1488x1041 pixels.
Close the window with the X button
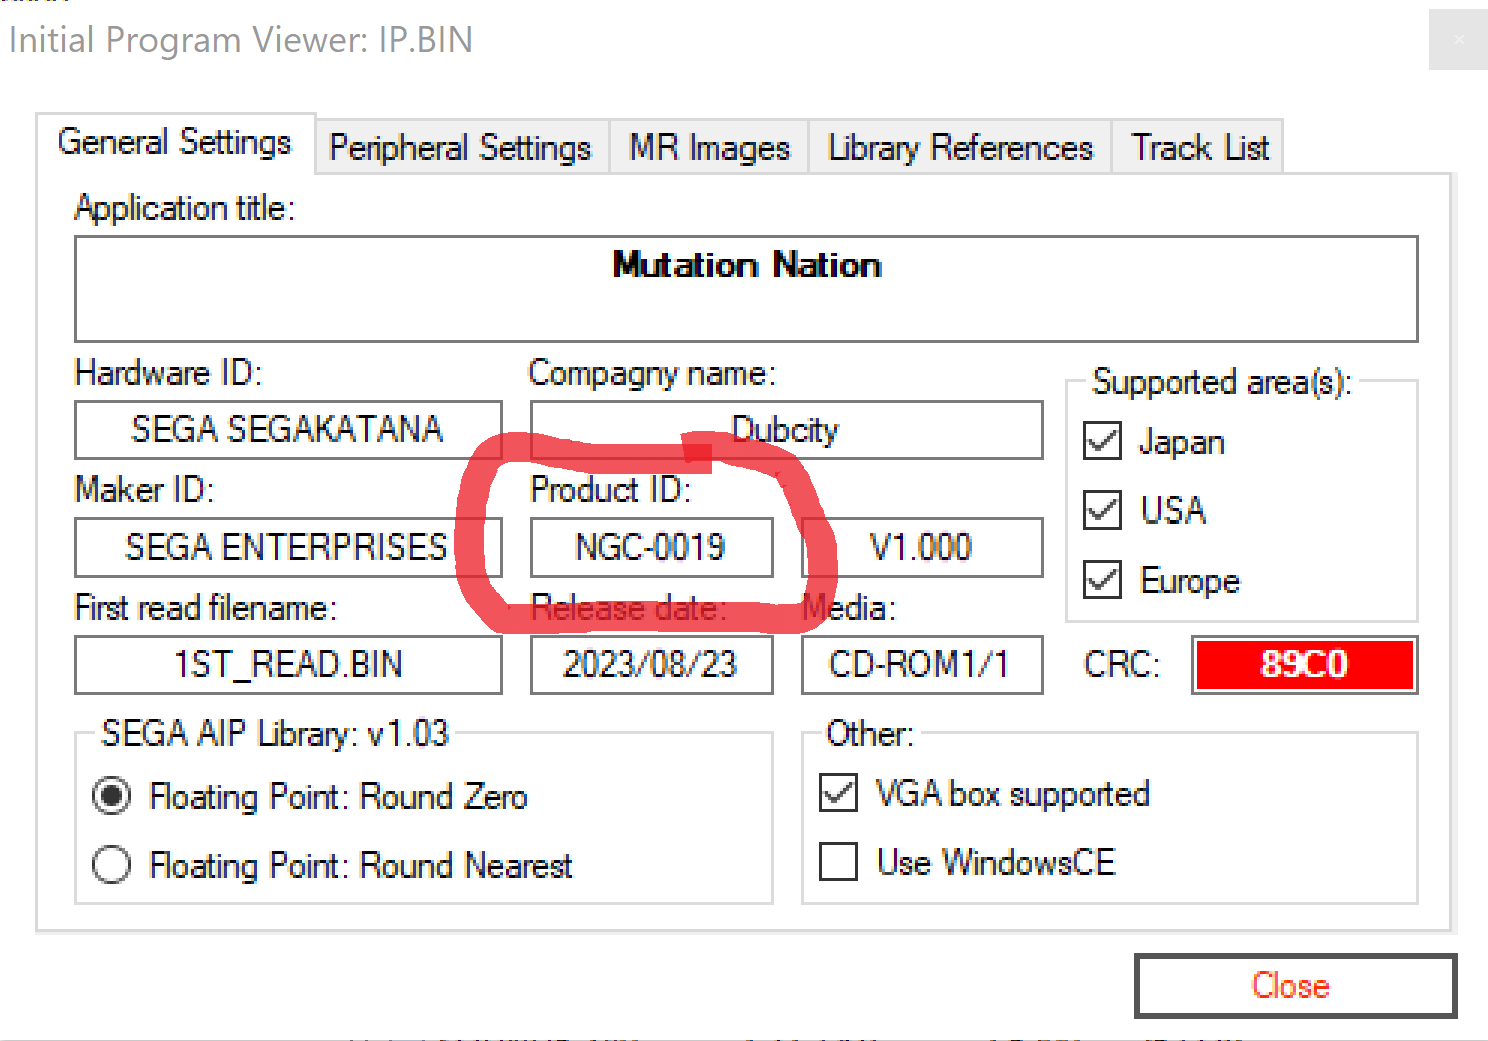pyautogui.click(x=1458, y=40)
